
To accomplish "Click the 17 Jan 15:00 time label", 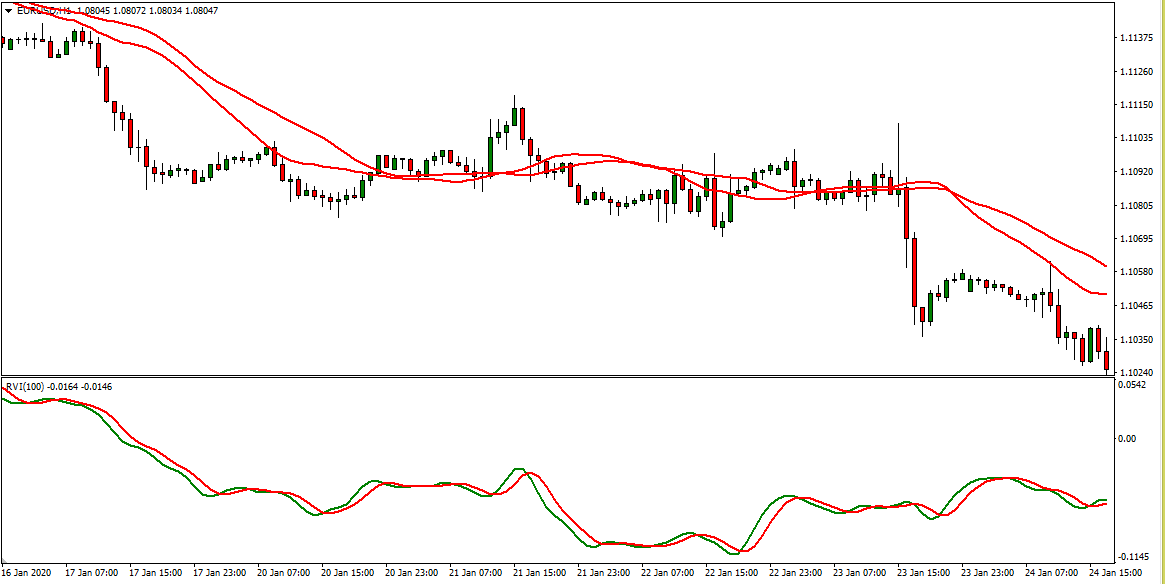I will tap(155, 574).
